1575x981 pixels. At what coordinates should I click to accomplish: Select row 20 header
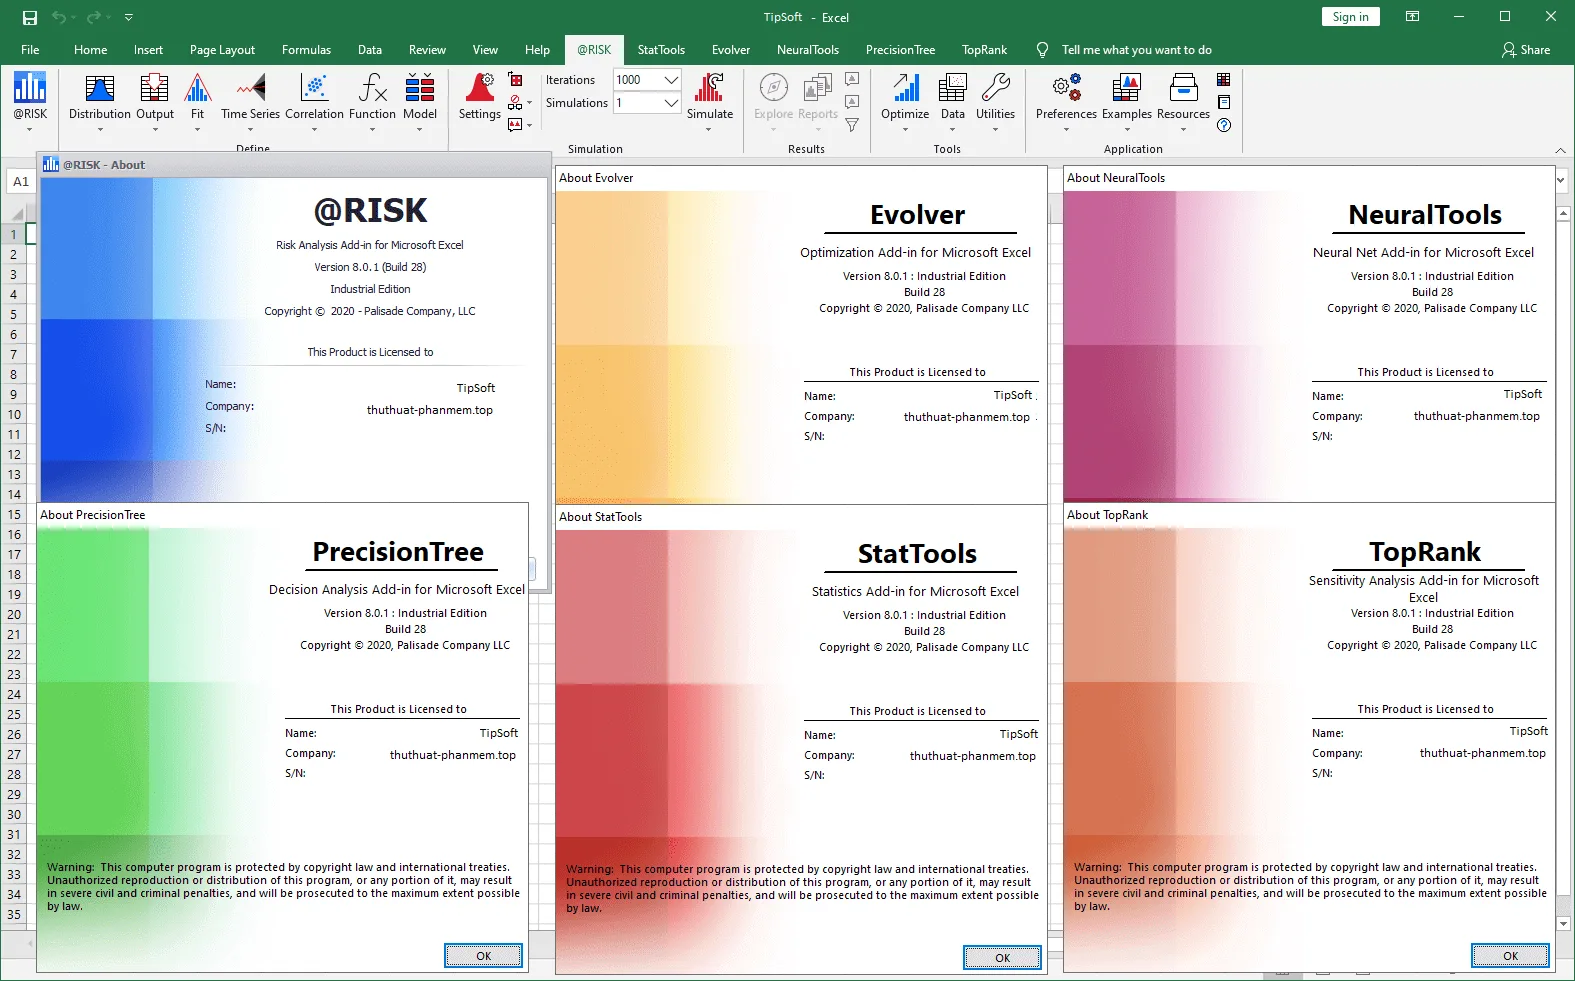point(14,614)
